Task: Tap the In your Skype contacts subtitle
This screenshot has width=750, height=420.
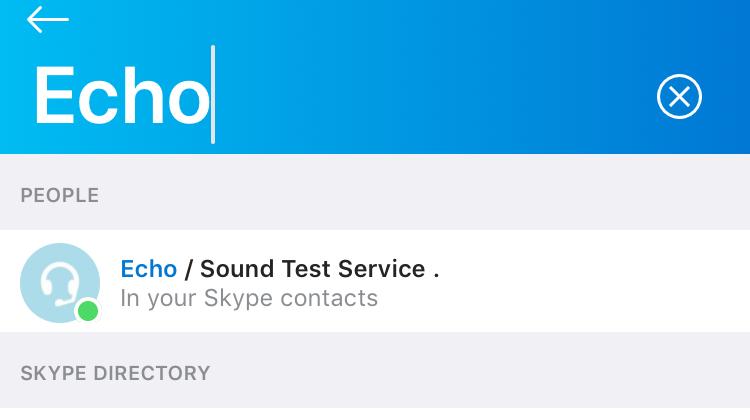Action: [x=249, y=298]
